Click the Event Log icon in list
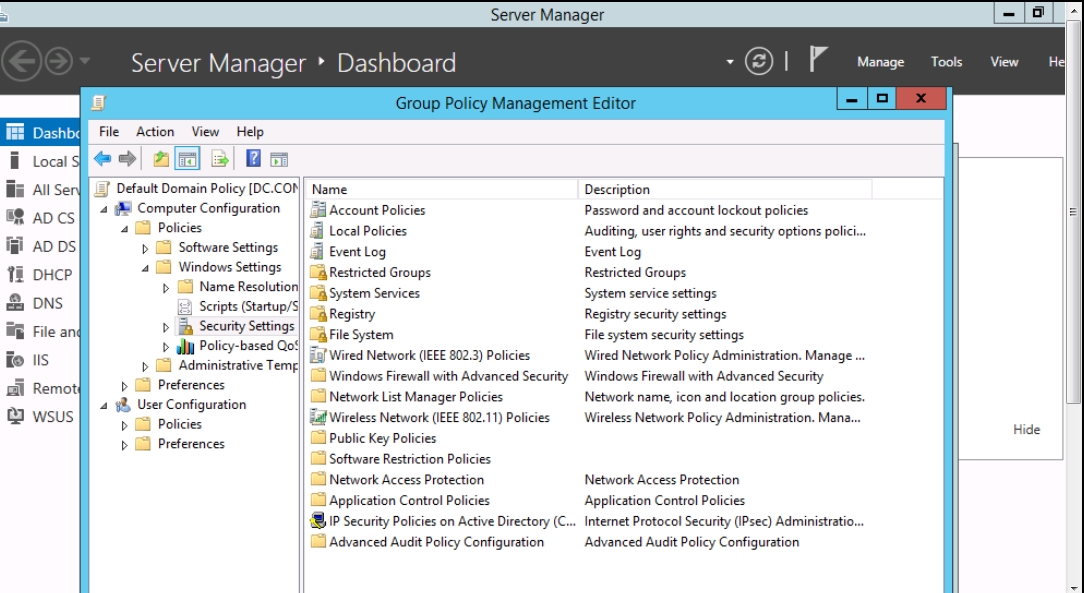Screen dimensions: 1084x593 pos(317,251)
